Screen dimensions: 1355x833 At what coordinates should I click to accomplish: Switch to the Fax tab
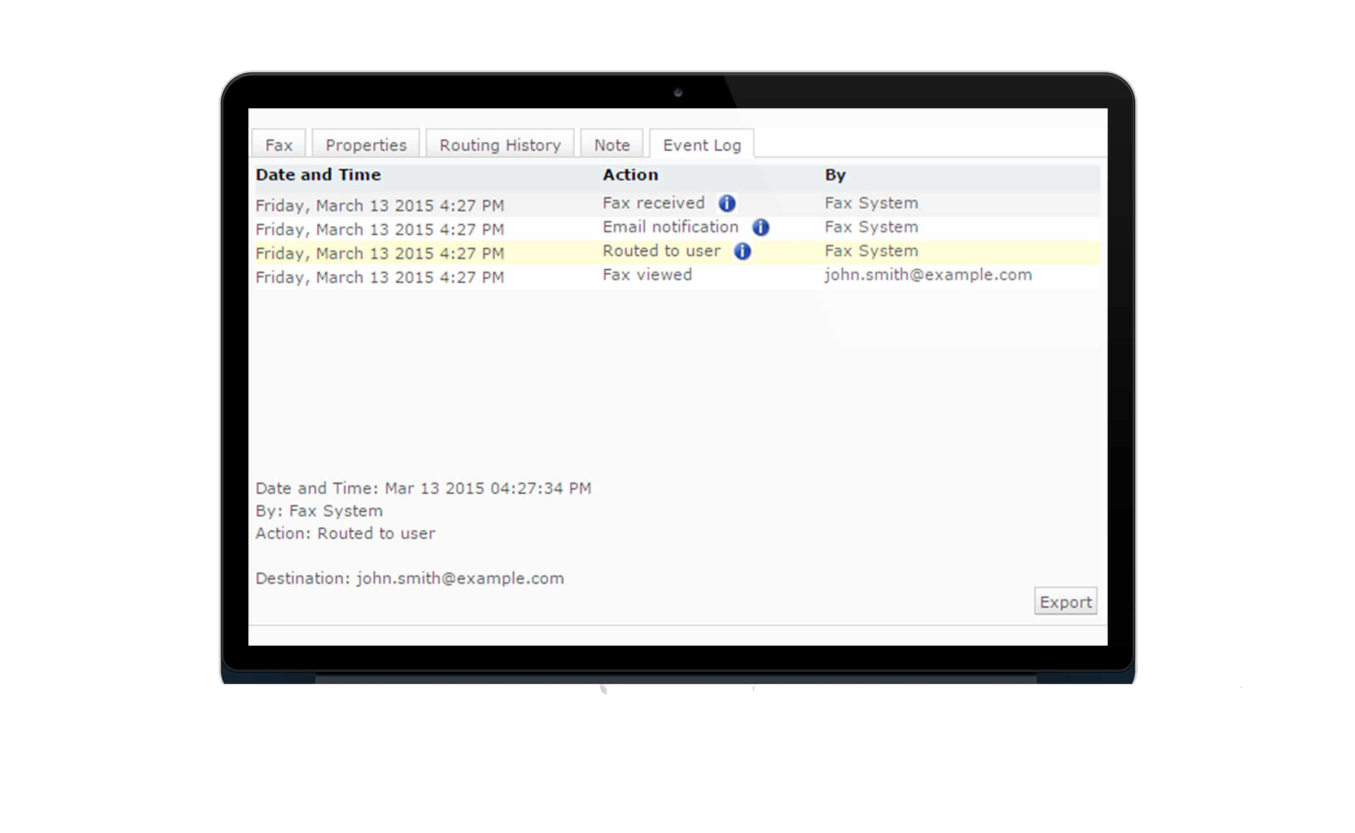[x=279, y=145]
